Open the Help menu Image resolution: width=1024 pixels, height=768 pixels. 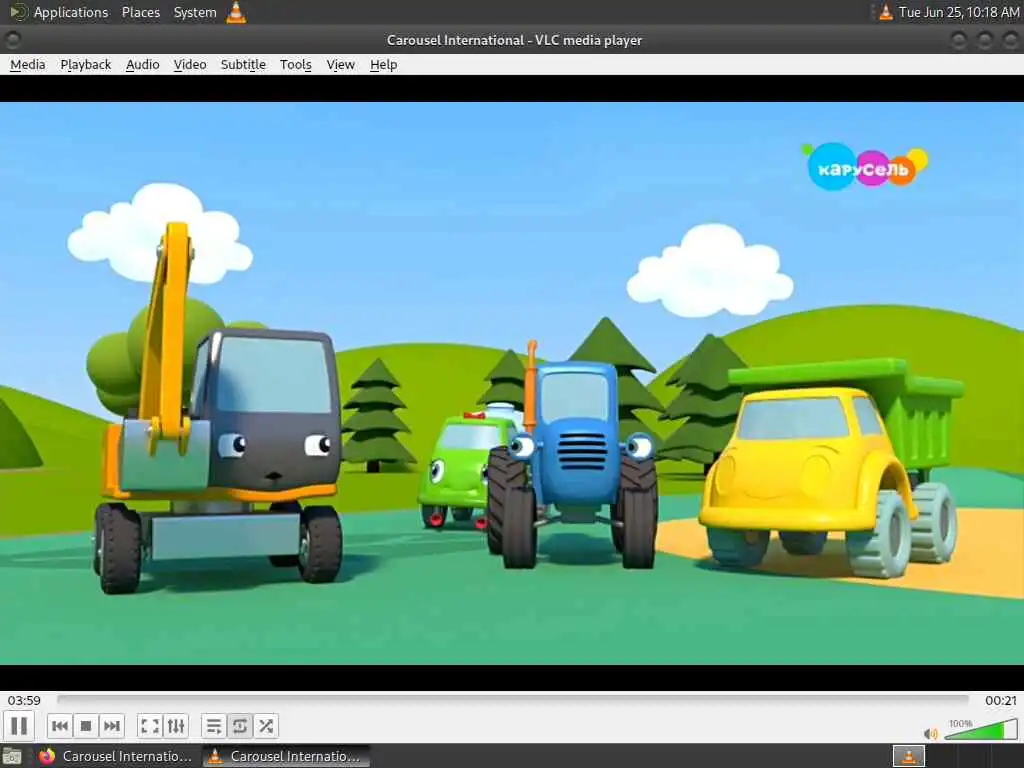[x=383, y=65]
